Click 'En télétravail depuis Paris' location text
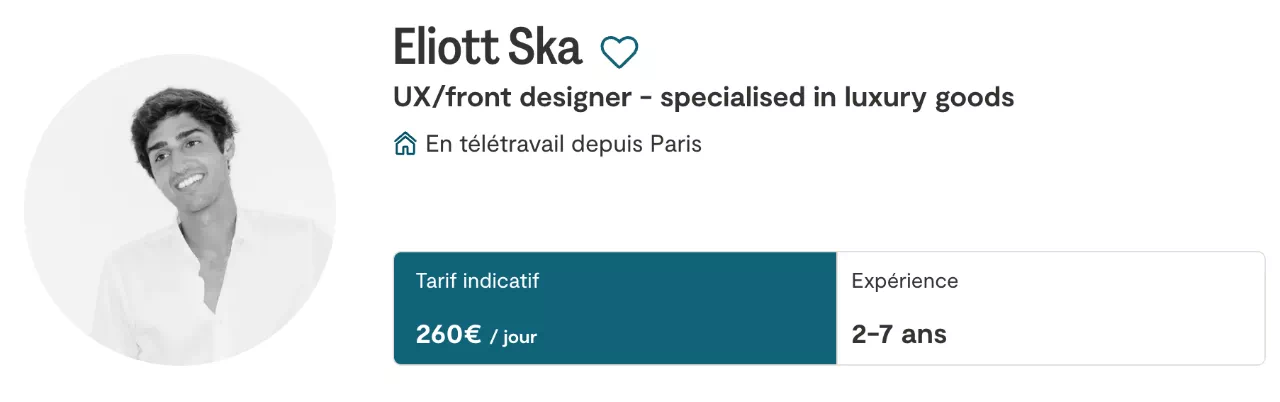 coord(563,144)
